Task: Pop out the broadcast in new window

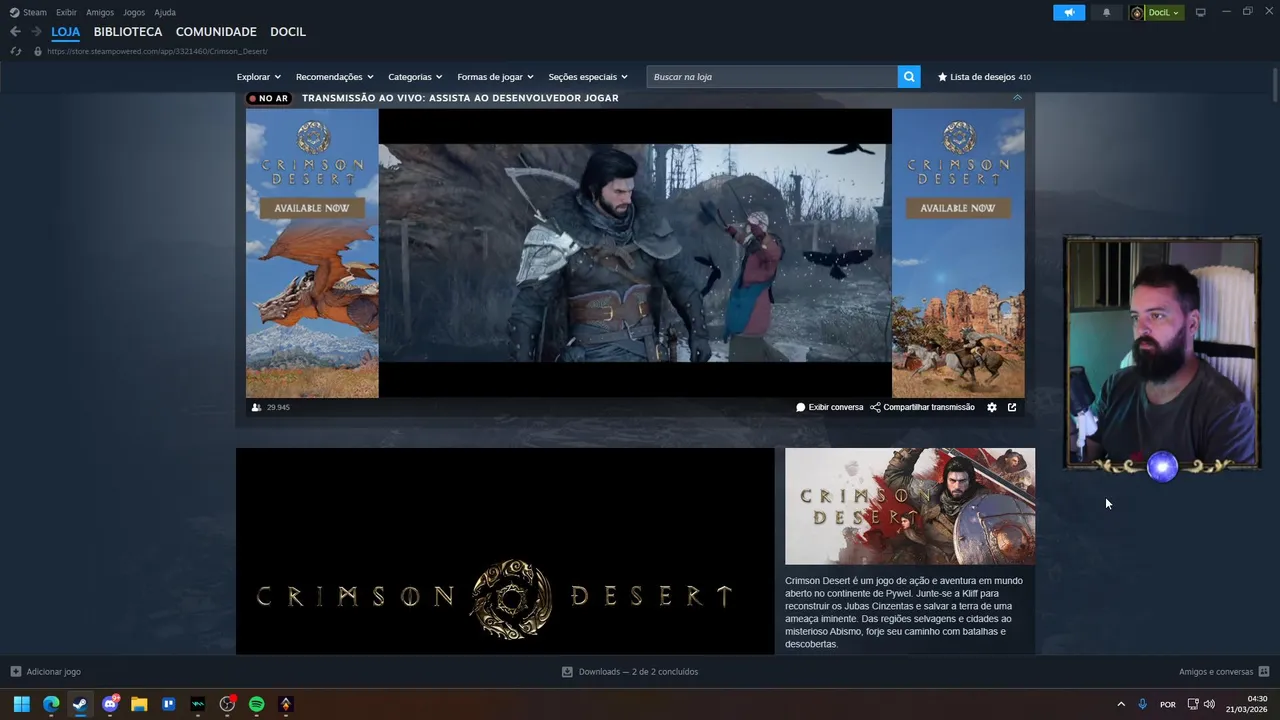Action: click(1012, 408)
